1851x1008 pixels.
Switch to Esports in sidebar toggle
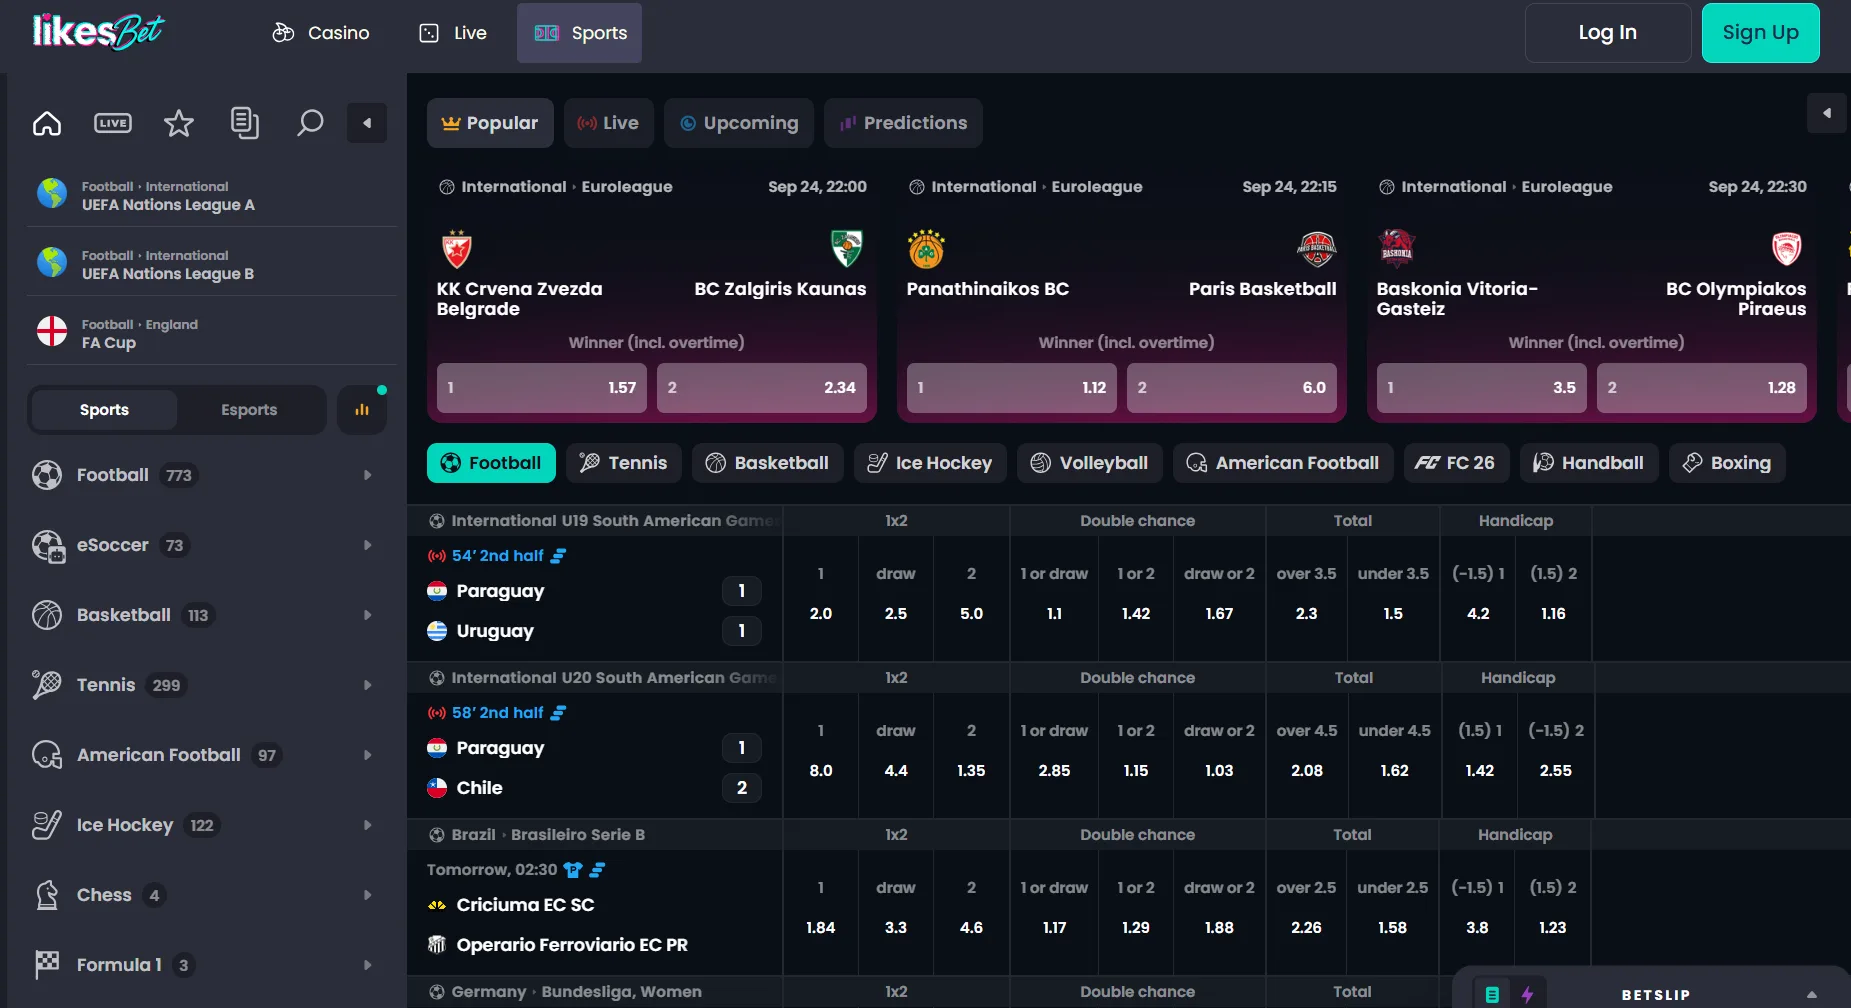pos(249,410)
